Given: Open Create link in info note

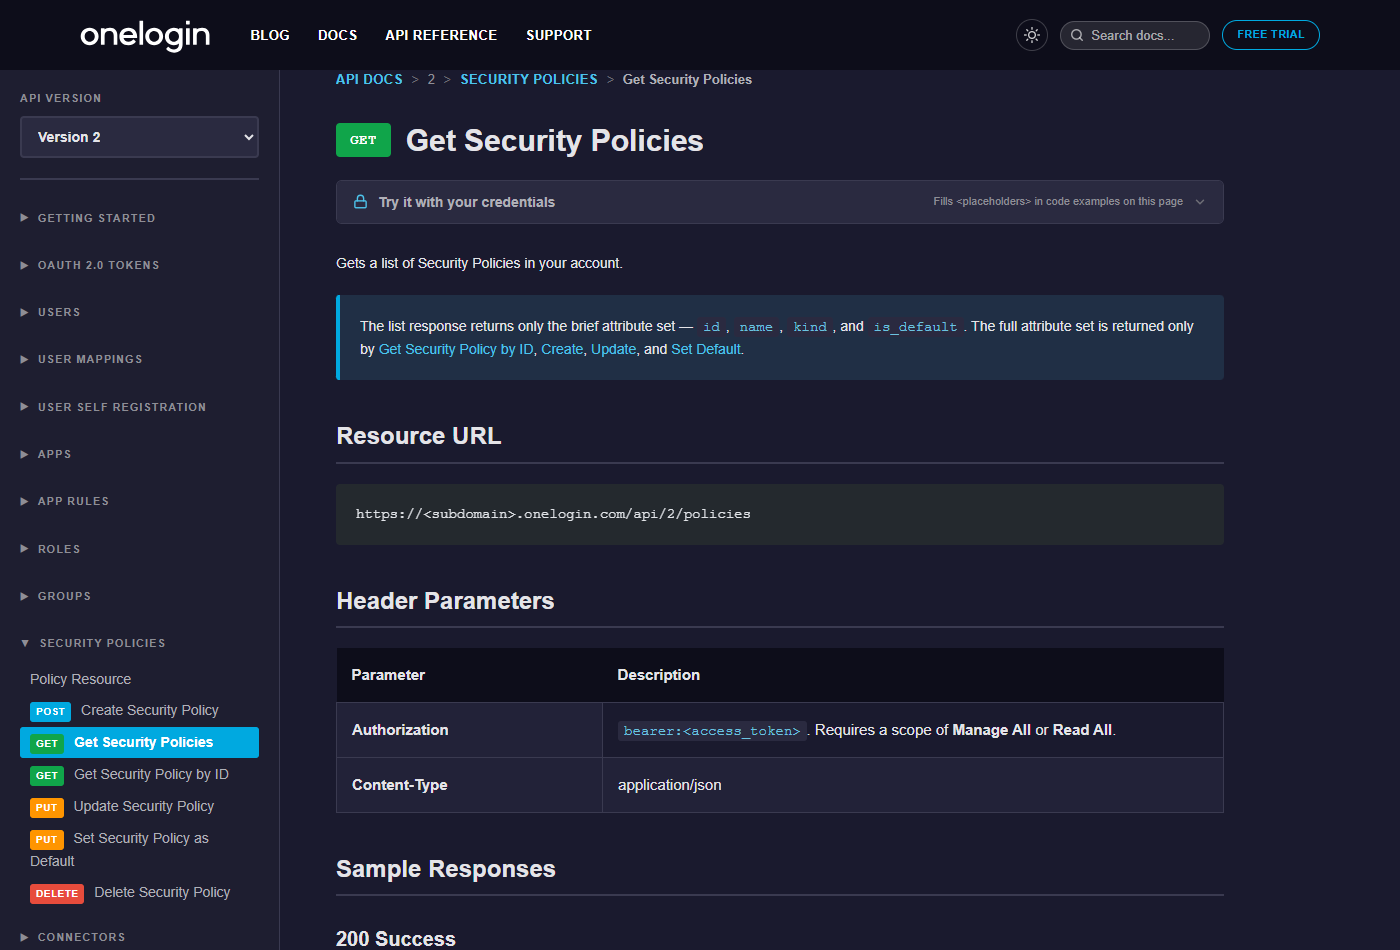Looking at the screenshot, I should coord(562,349).
